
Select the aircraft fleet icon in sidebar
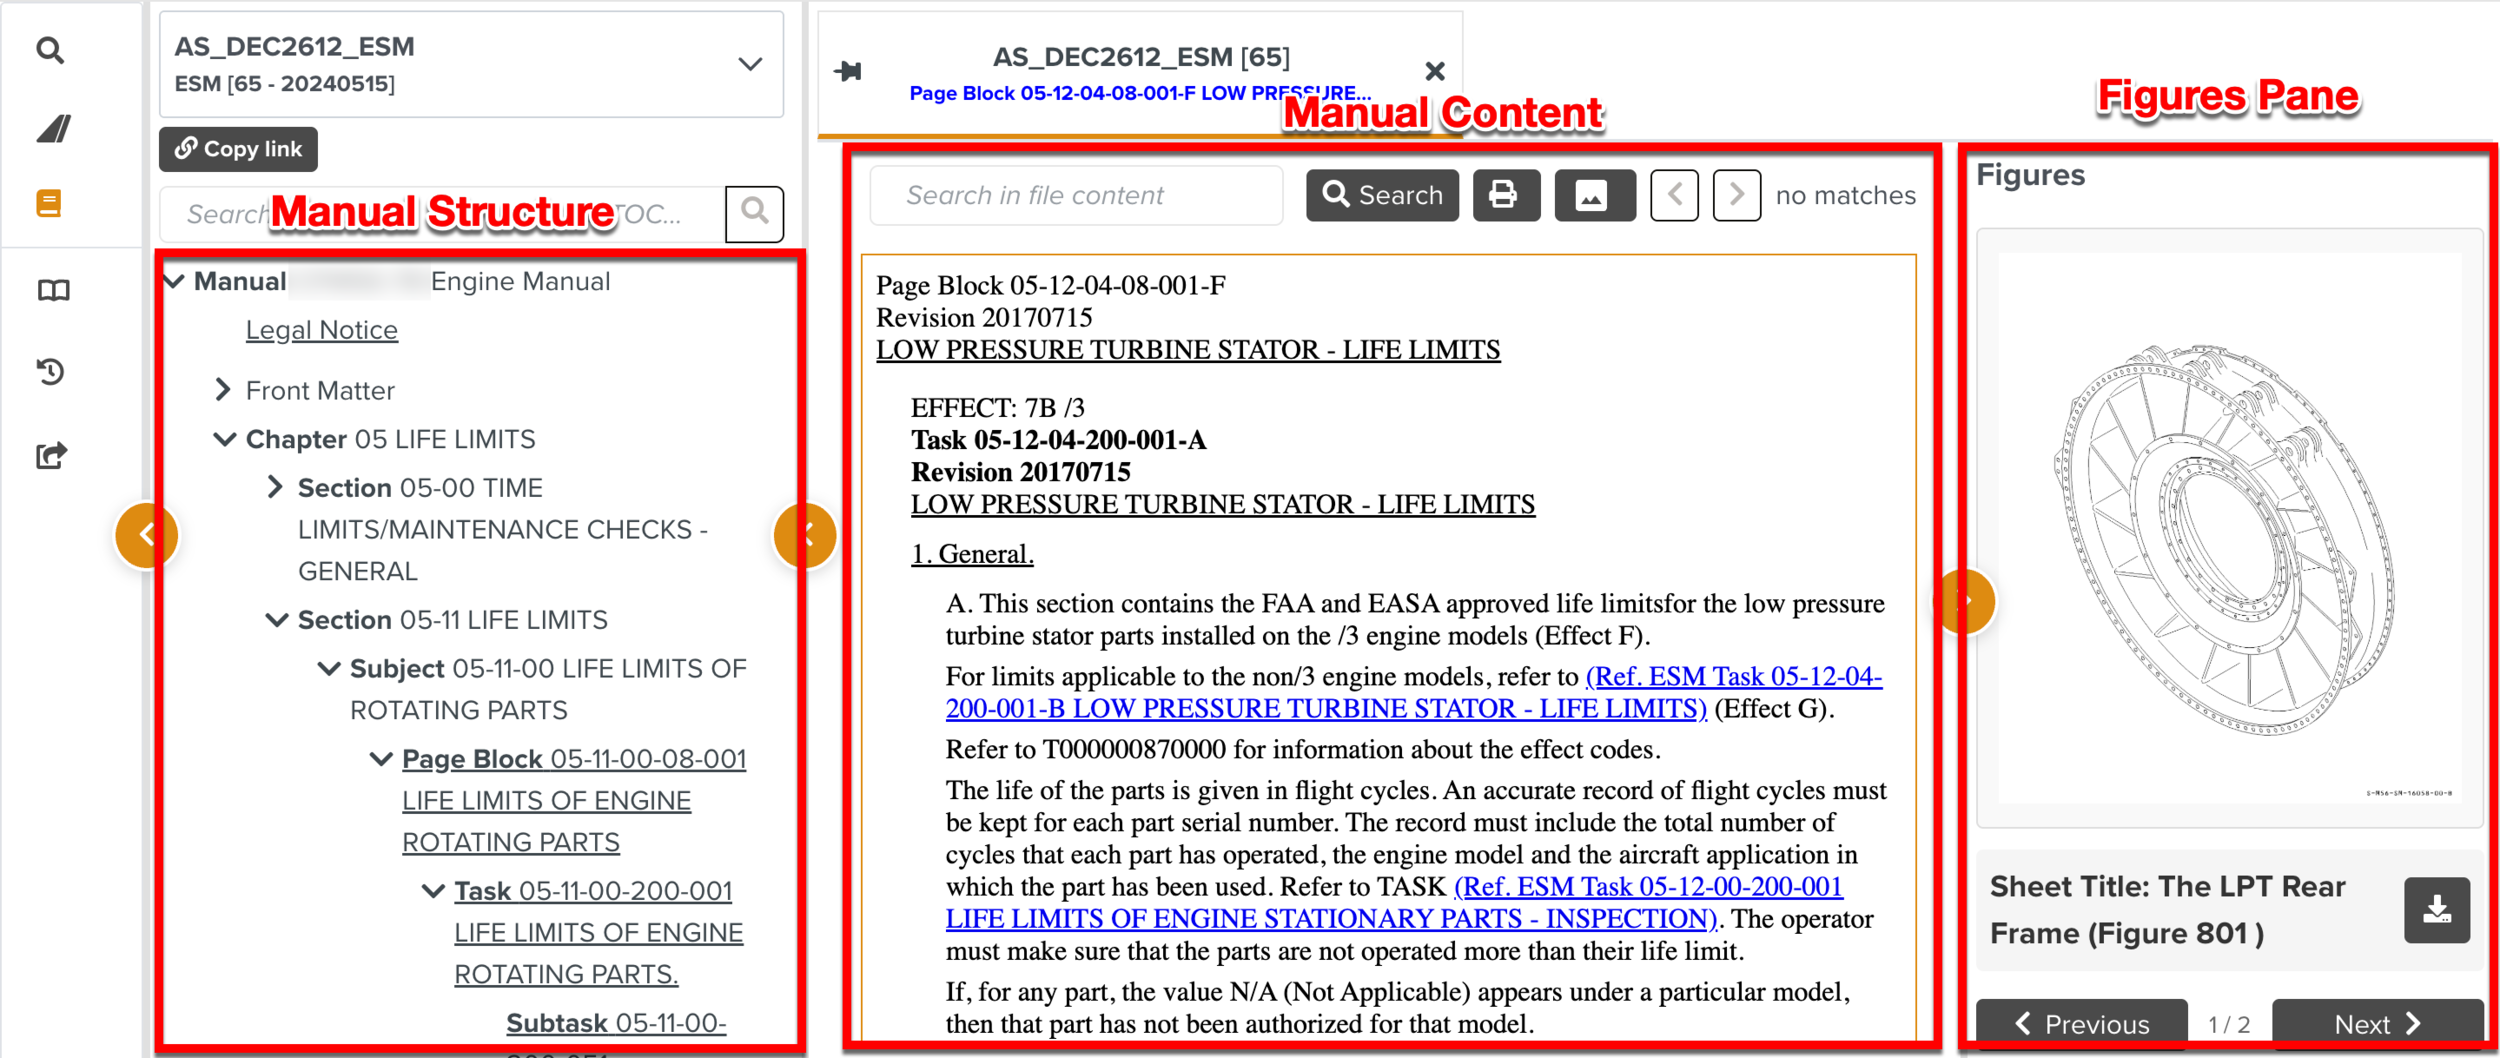pyautogui.click(x=51, y=128)
